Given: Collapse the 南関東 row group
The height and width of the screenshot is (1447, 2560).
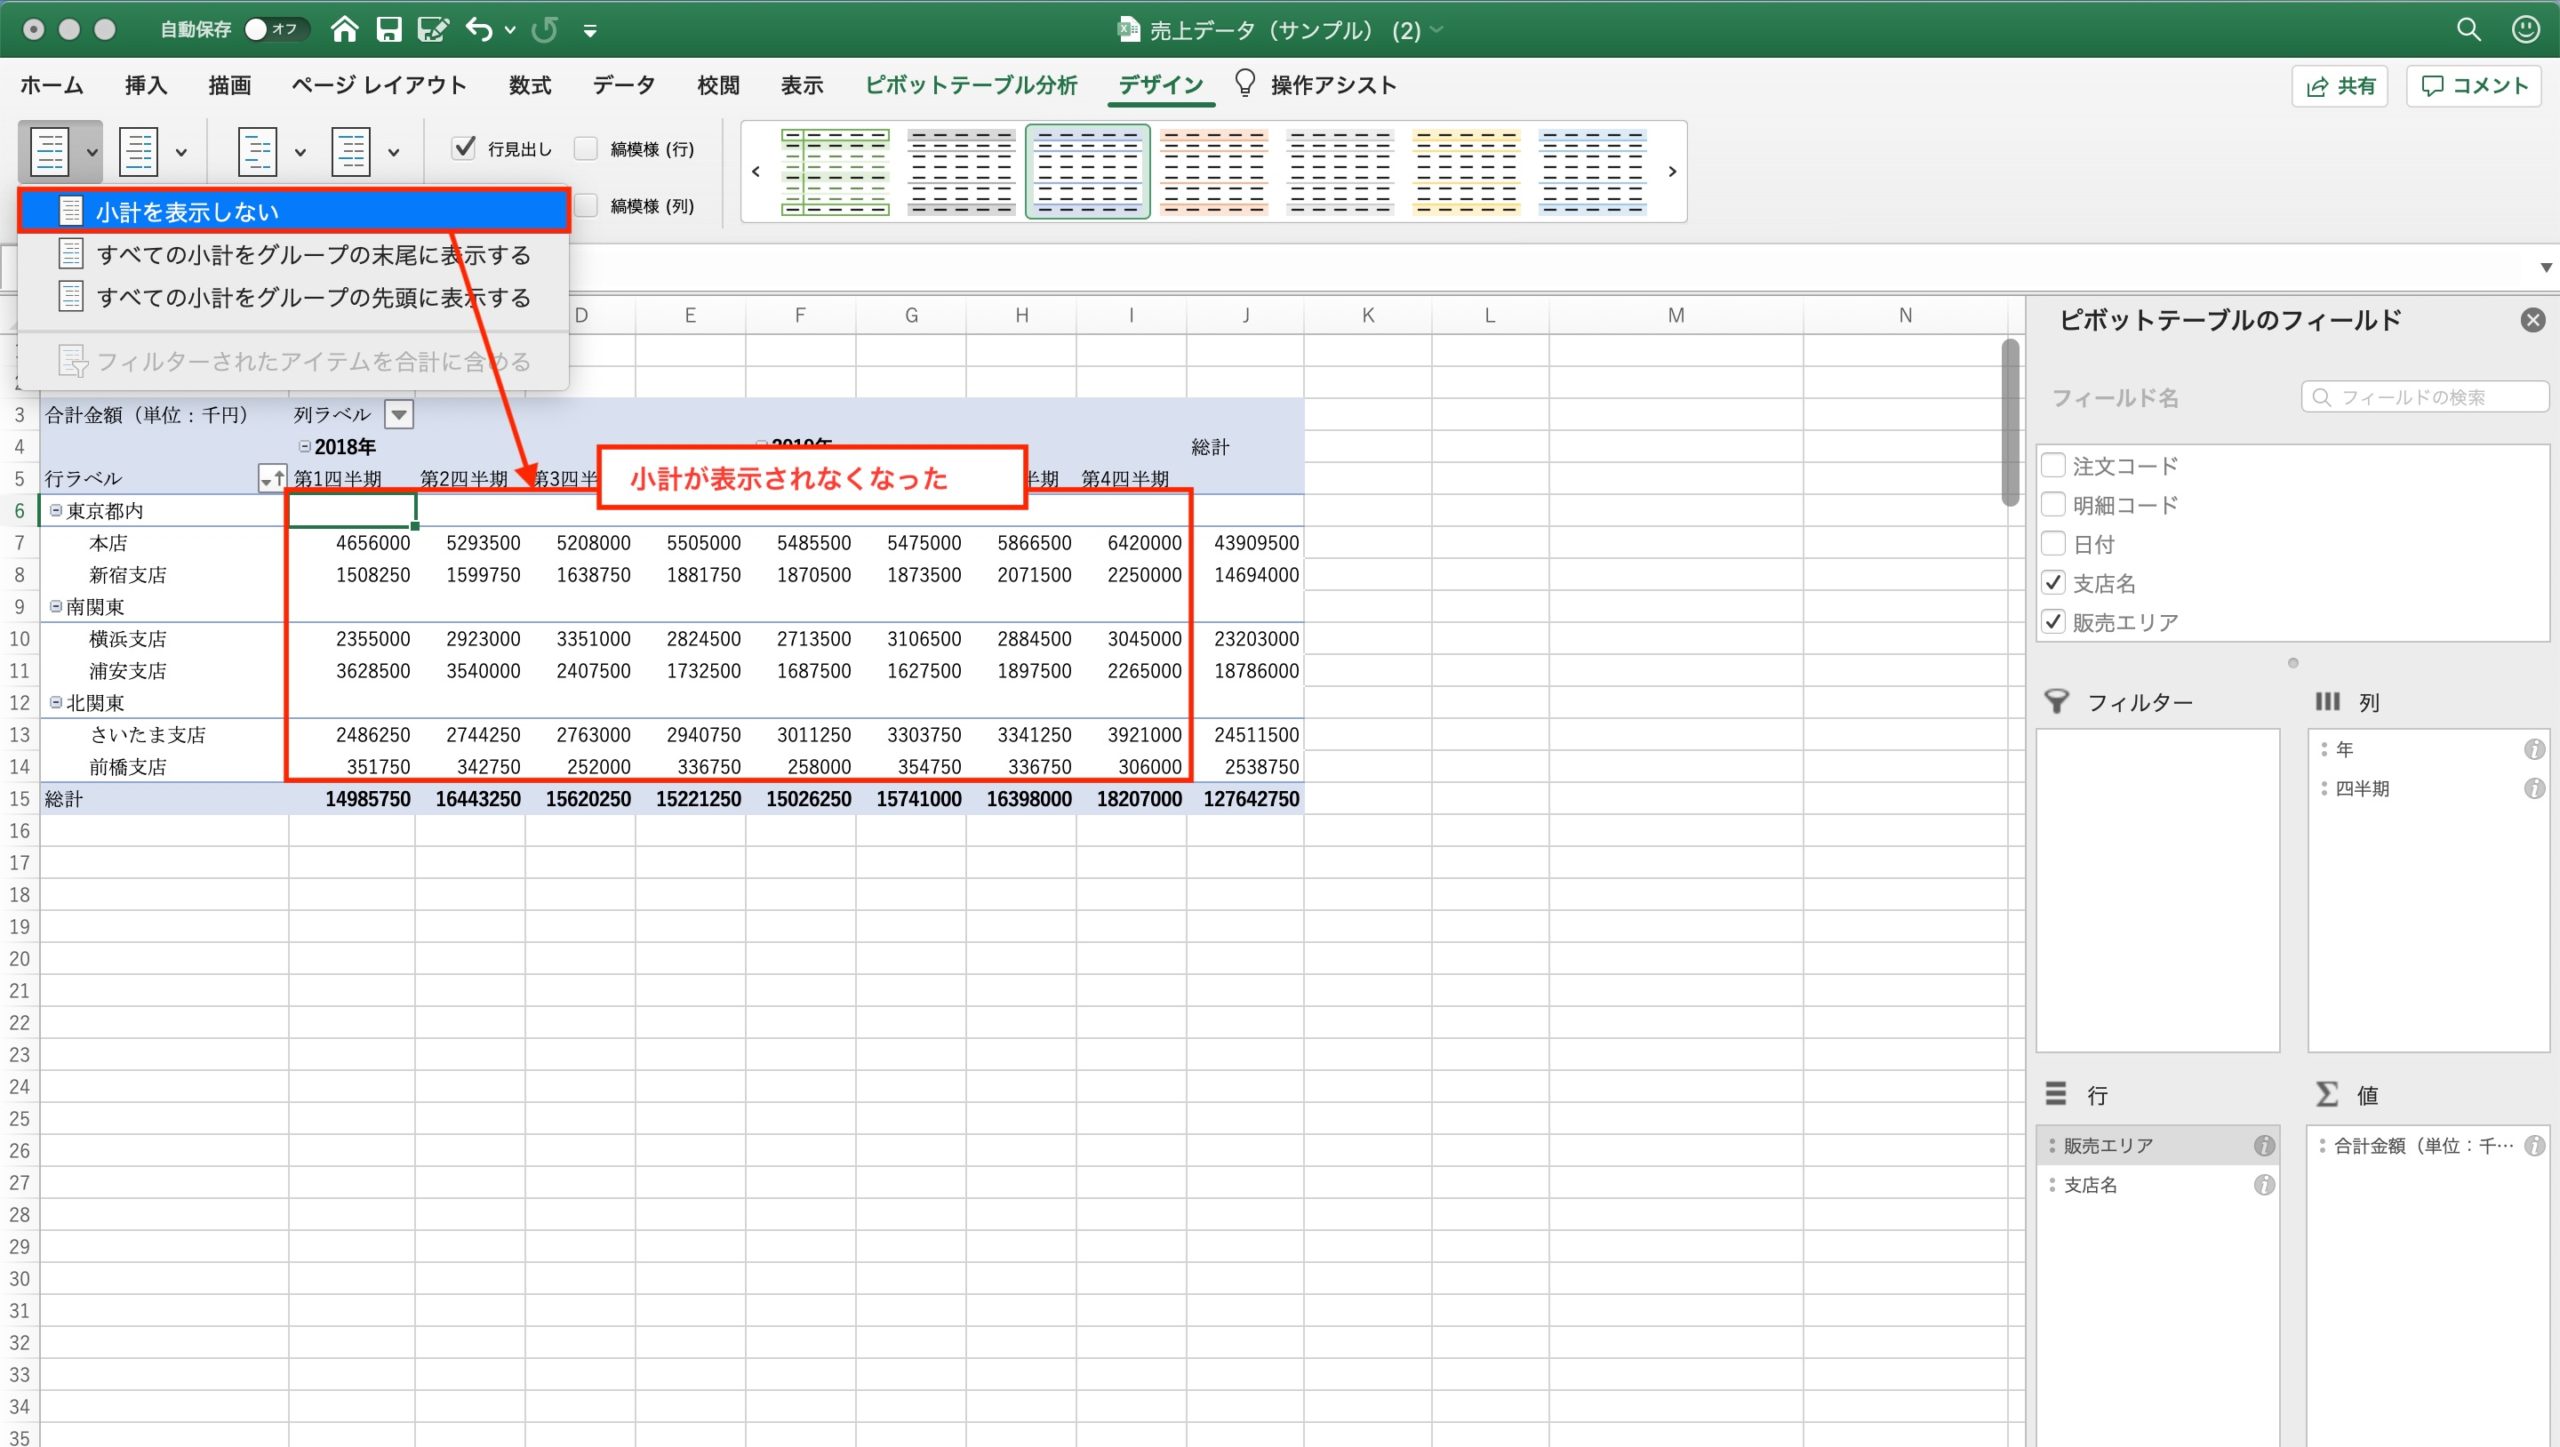Looking at the screenshot, I should tap(56, 606).
